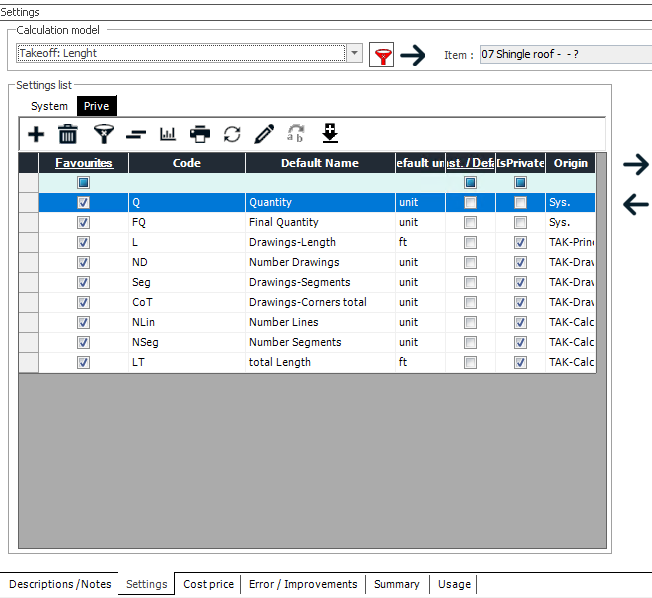The width and height of the screenshot is (652, 598).
Task: Switch to the Cost price tab
Action: [x=208, y=584]
